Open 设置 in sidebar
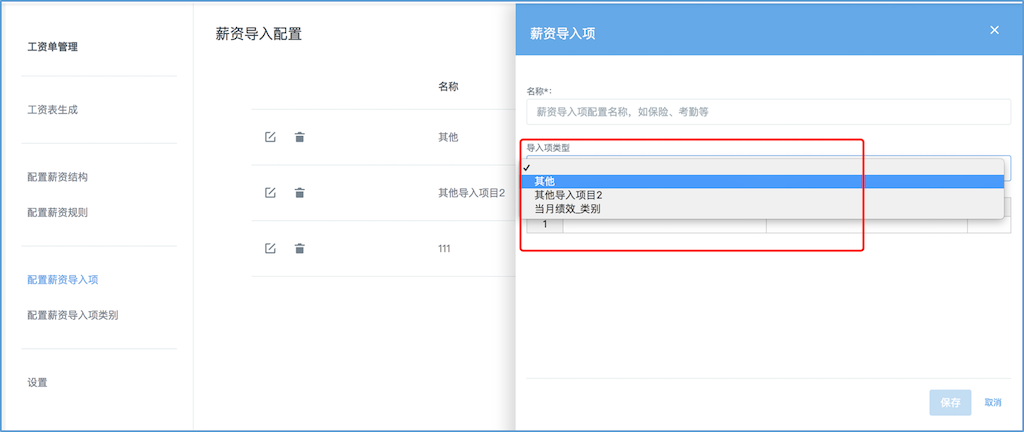This screenshot has width=1024, height=432. coord(37,382)
